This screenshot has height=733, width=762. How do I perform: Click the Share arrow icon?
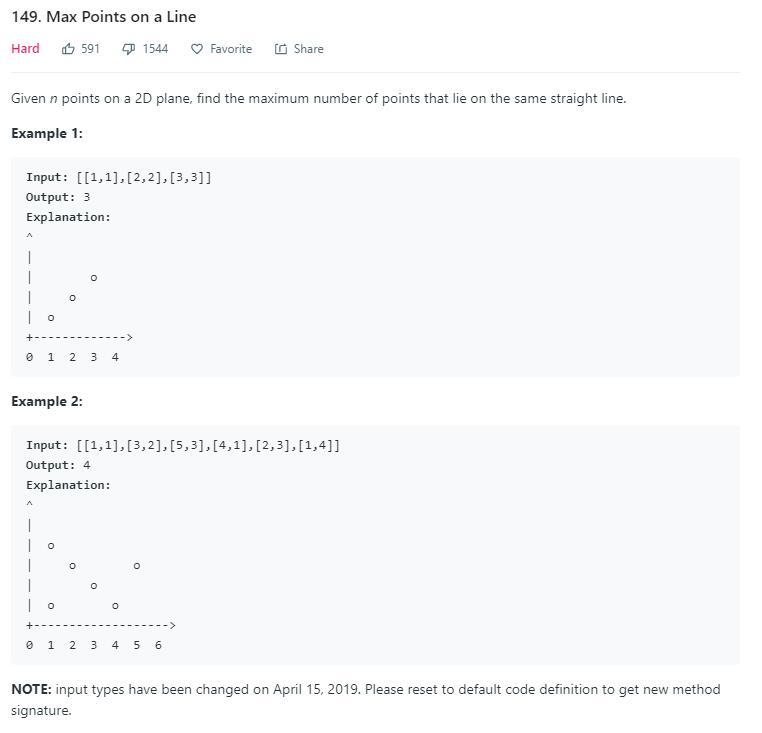[x=281, y=49]
